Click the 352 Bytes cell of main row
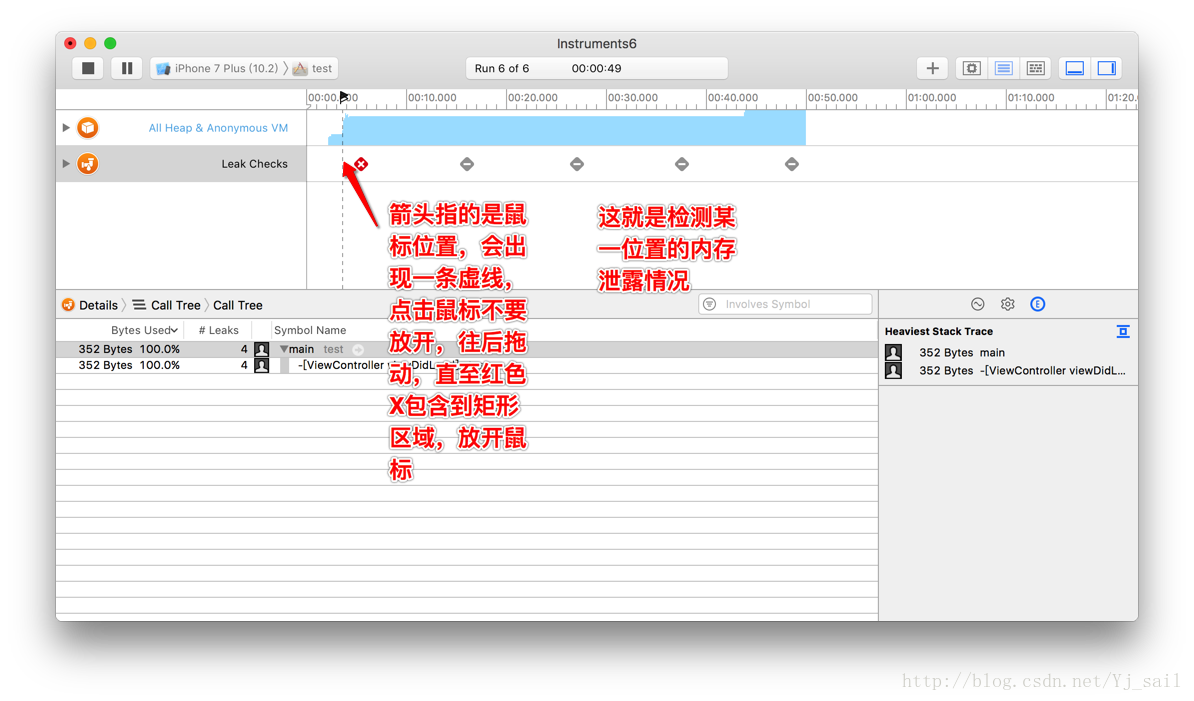The height and width of the screenshot is (701, 1194). (x=105, y=349)
